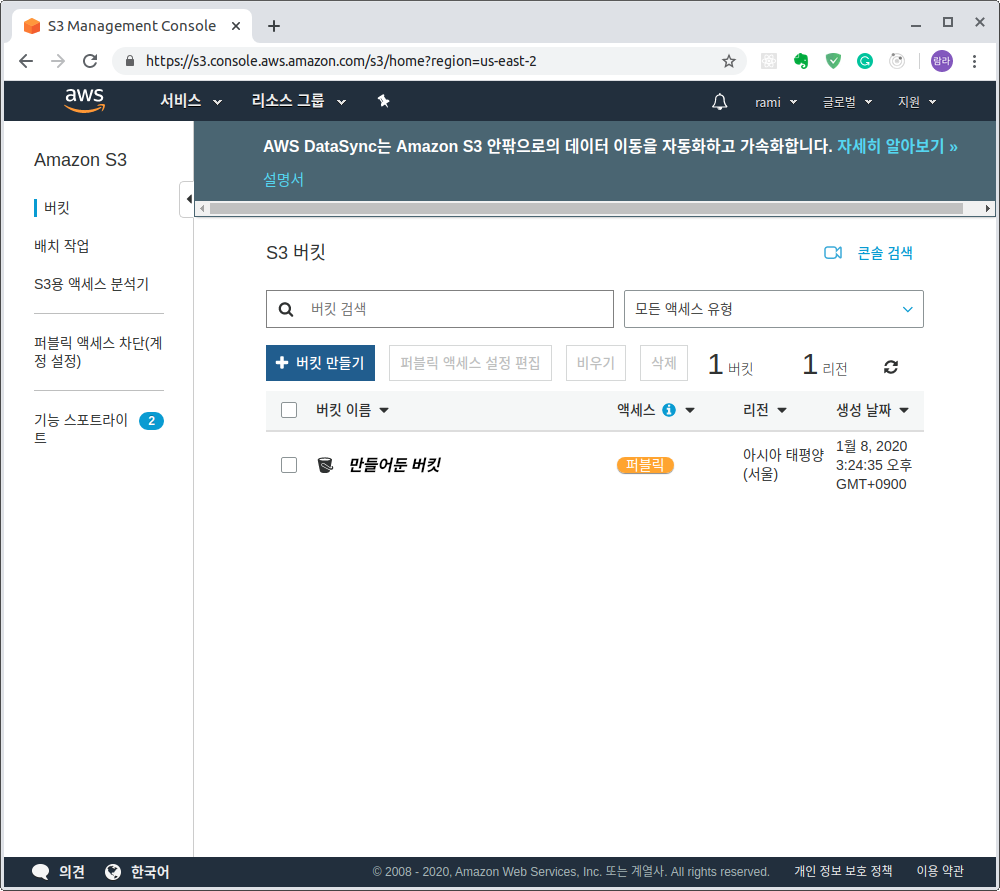Screen dimensions: 1000x891
Task: Click the feedback speech bubble icon
Action: [x=41, y=871]
